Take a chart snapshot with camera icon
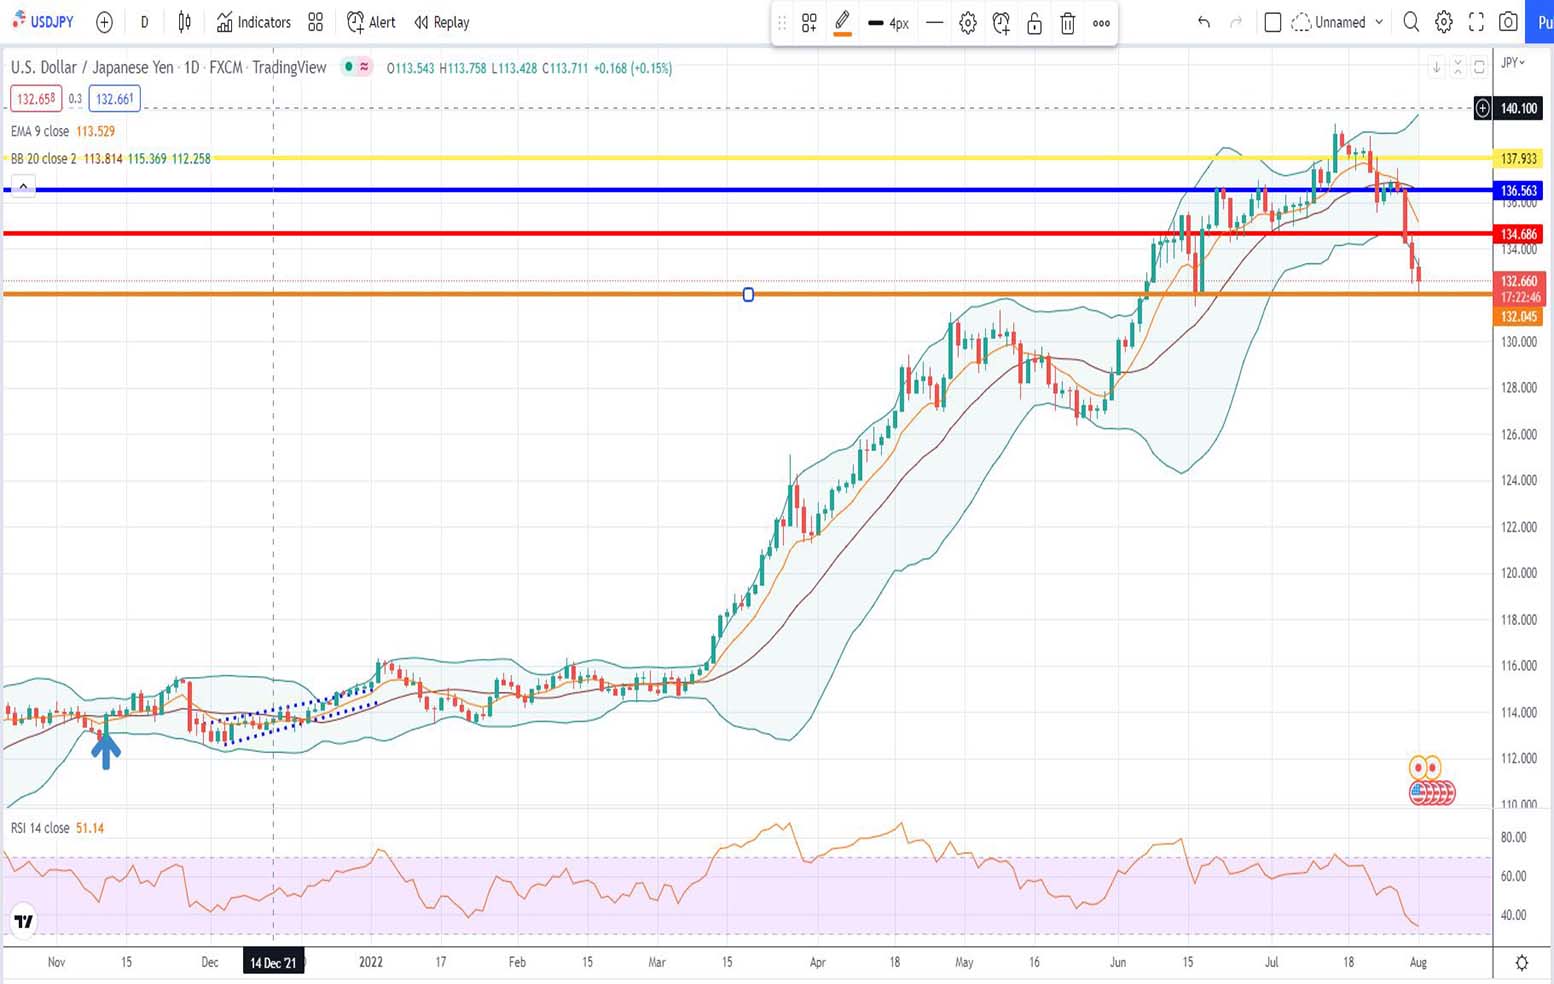The width and height of the screenshot is (1554, 984). [1508, 22]
